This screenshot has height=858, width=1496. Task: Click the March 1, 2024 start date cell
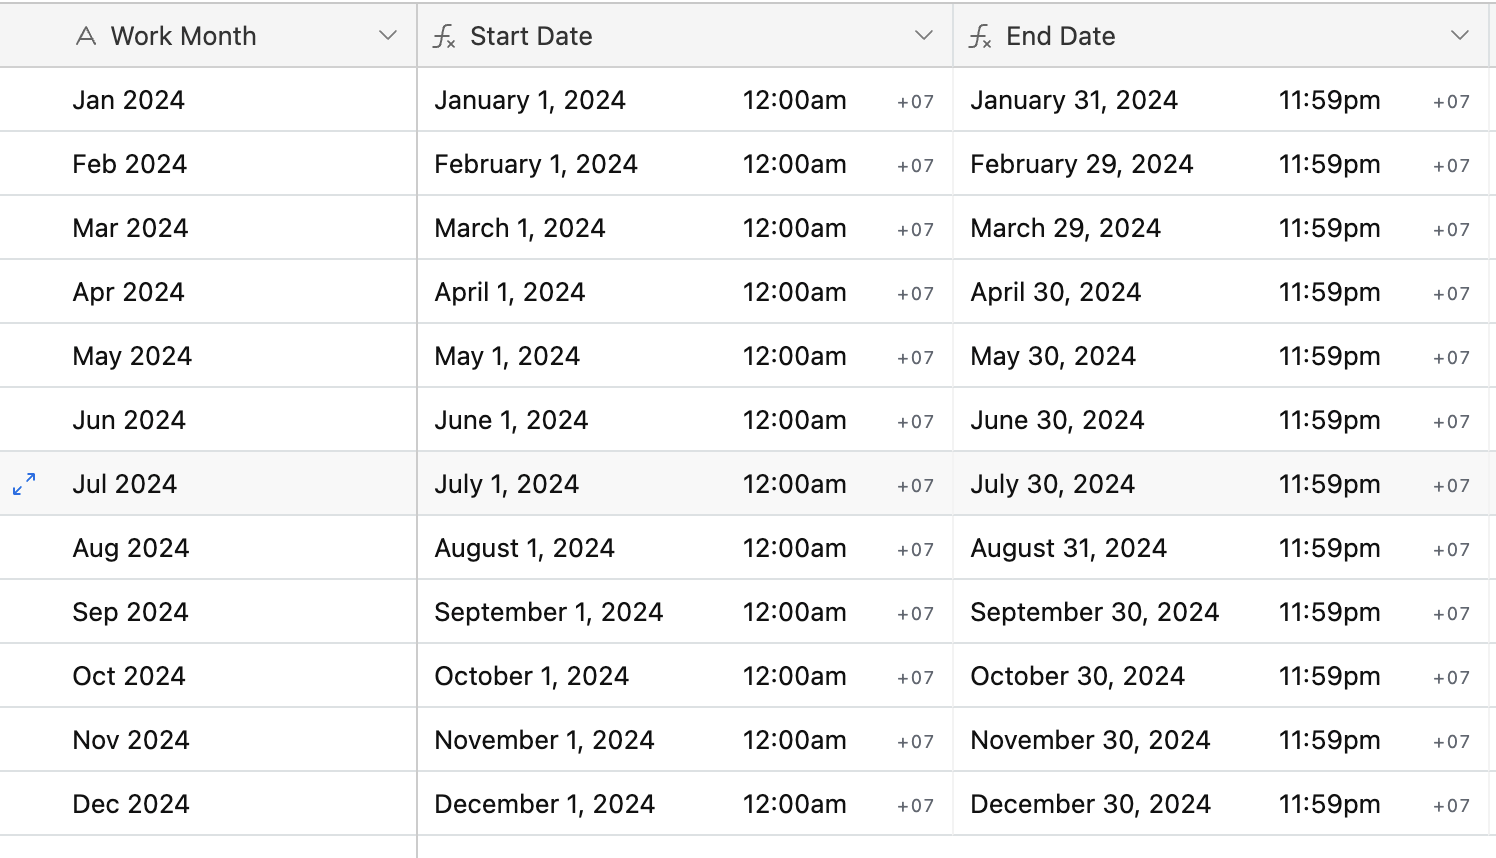685,228
